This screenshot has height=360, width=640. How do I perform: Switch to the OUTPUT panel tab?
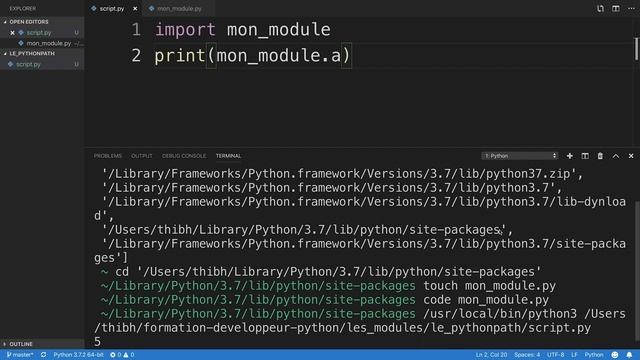tap(142, 156)
